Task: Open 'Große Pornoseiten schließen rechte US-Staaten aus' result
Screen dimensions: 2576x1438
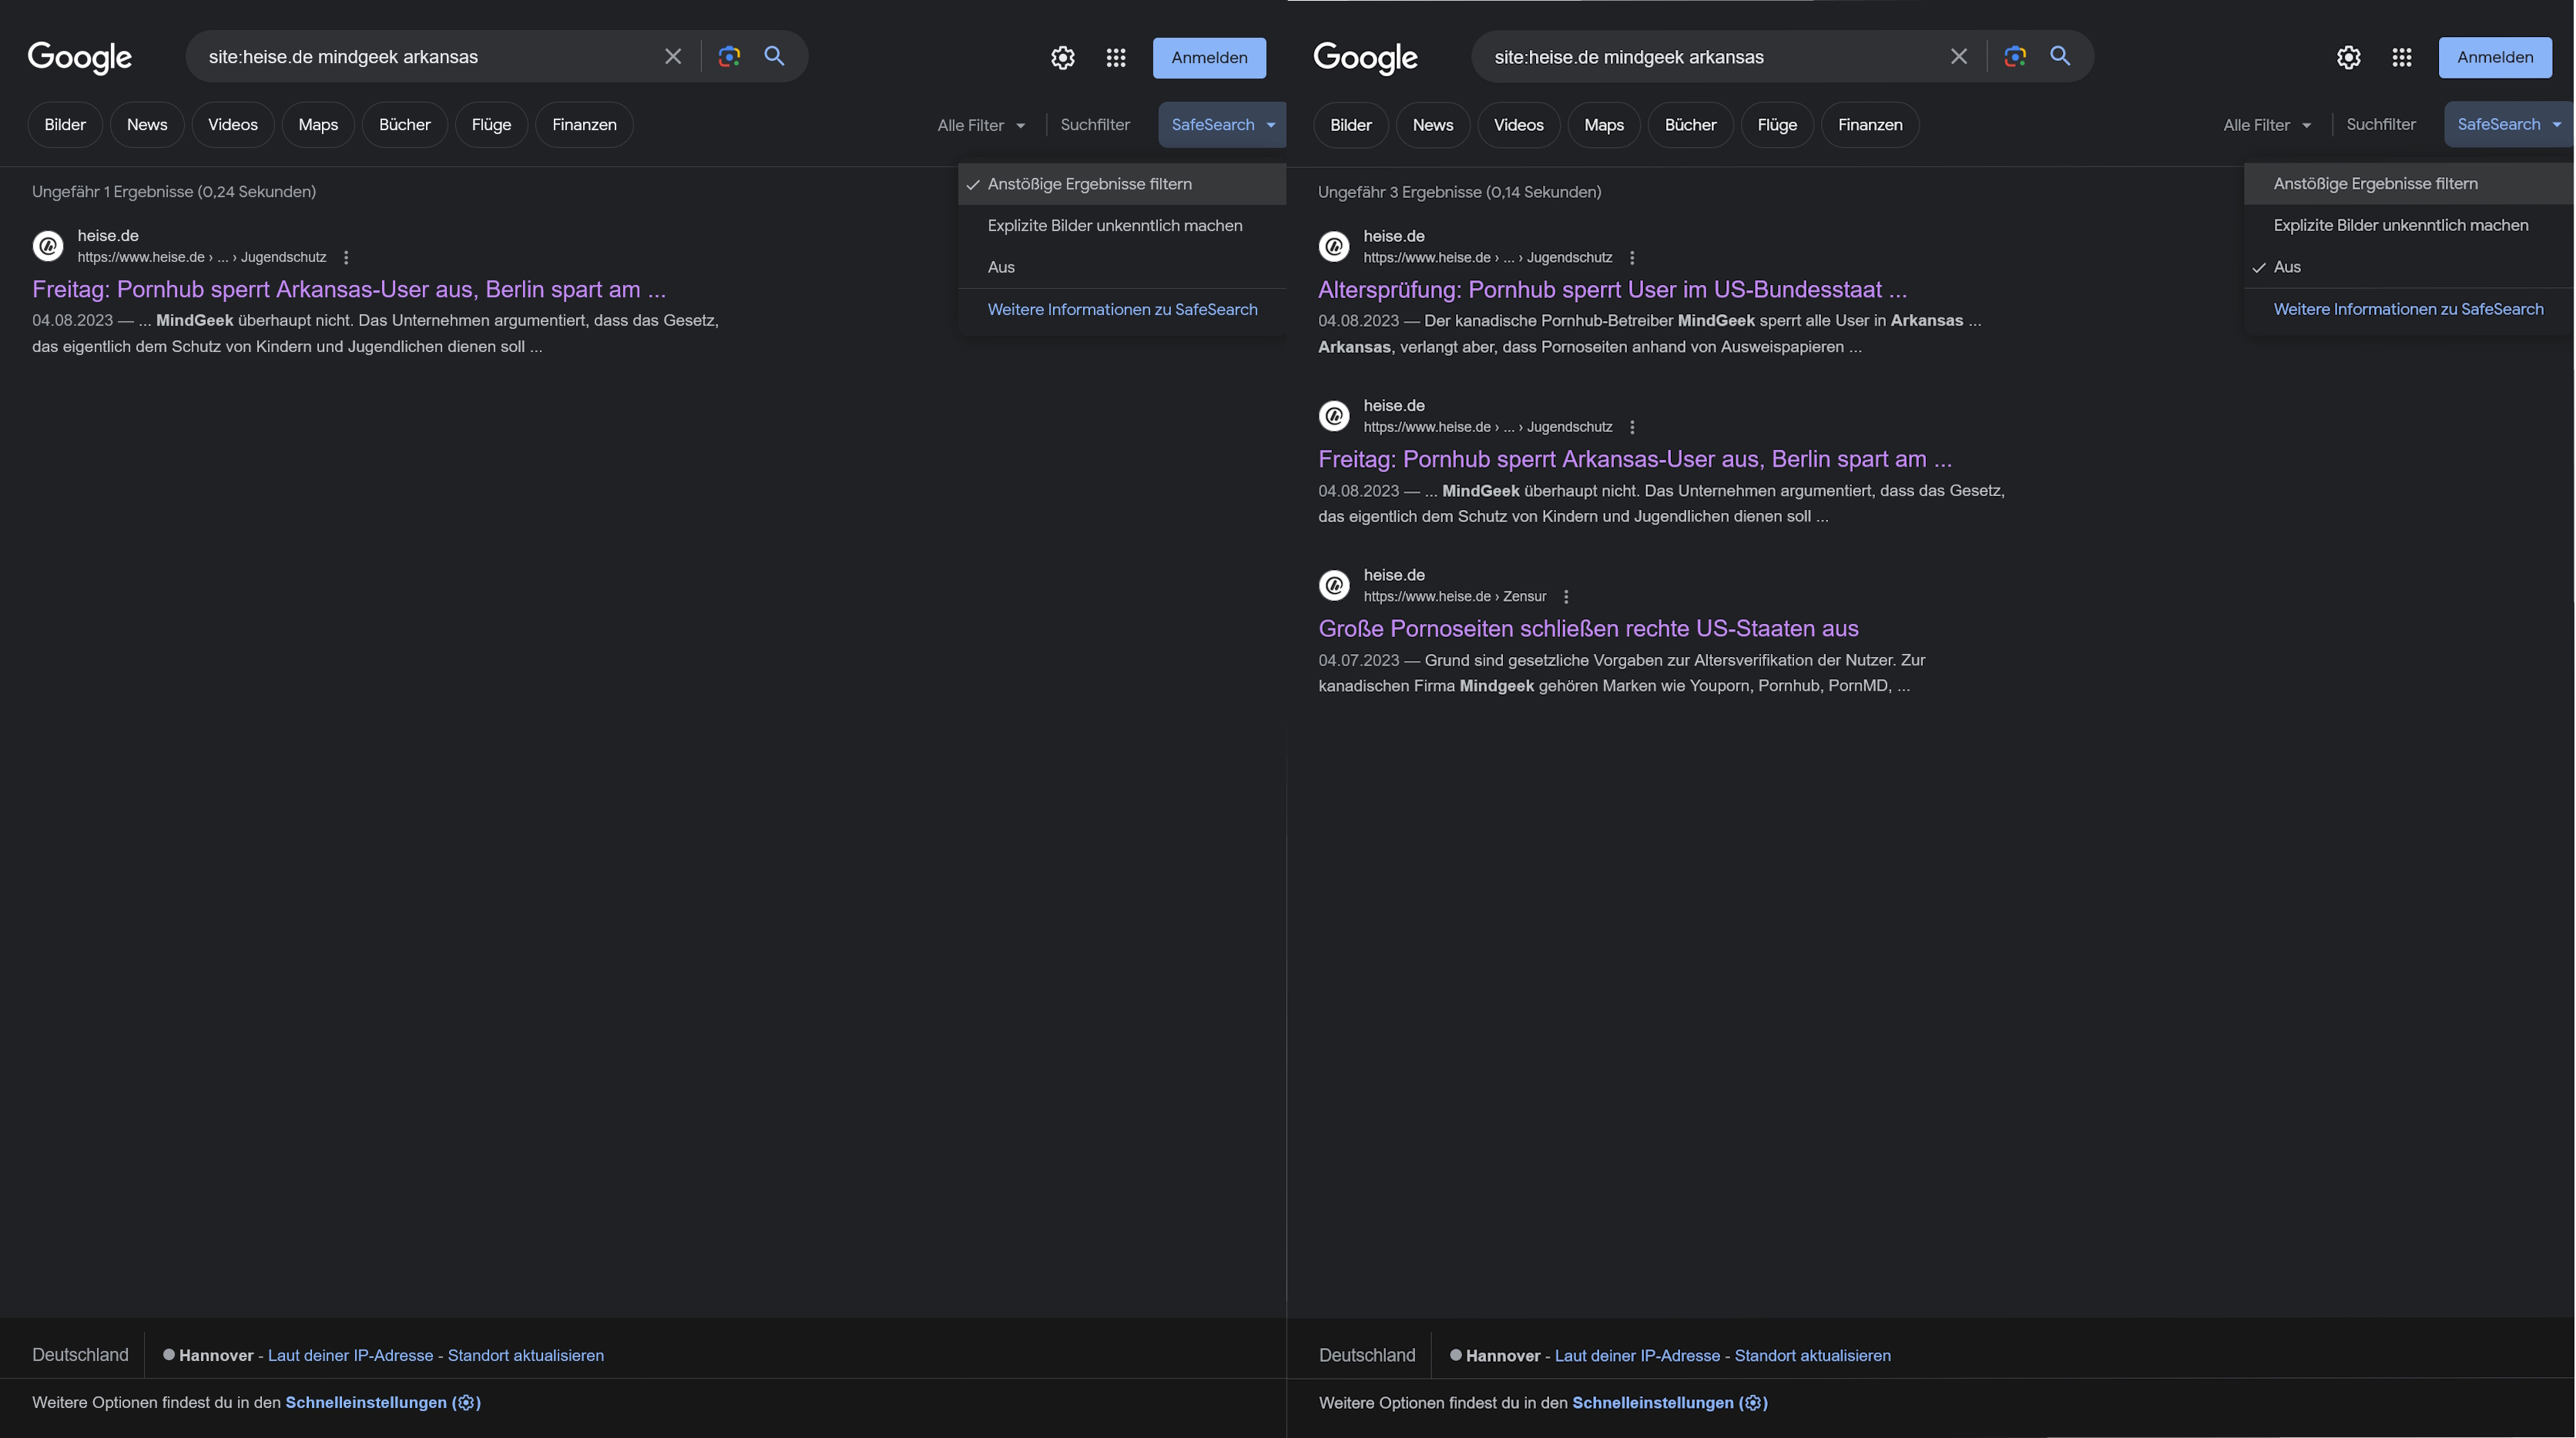Action: click(1587, 629)
